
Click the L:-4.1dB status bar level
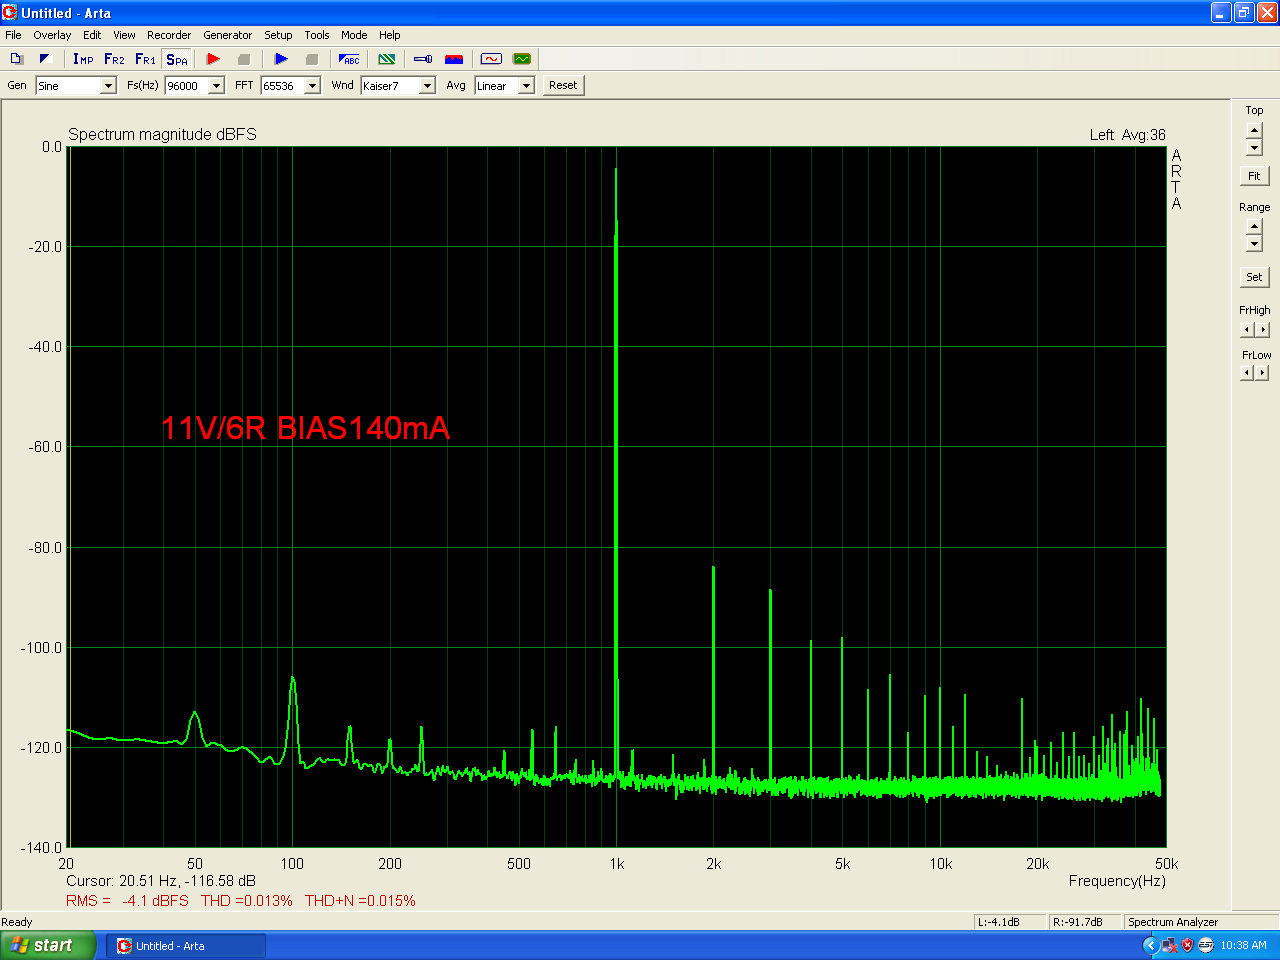[1010, 922]
